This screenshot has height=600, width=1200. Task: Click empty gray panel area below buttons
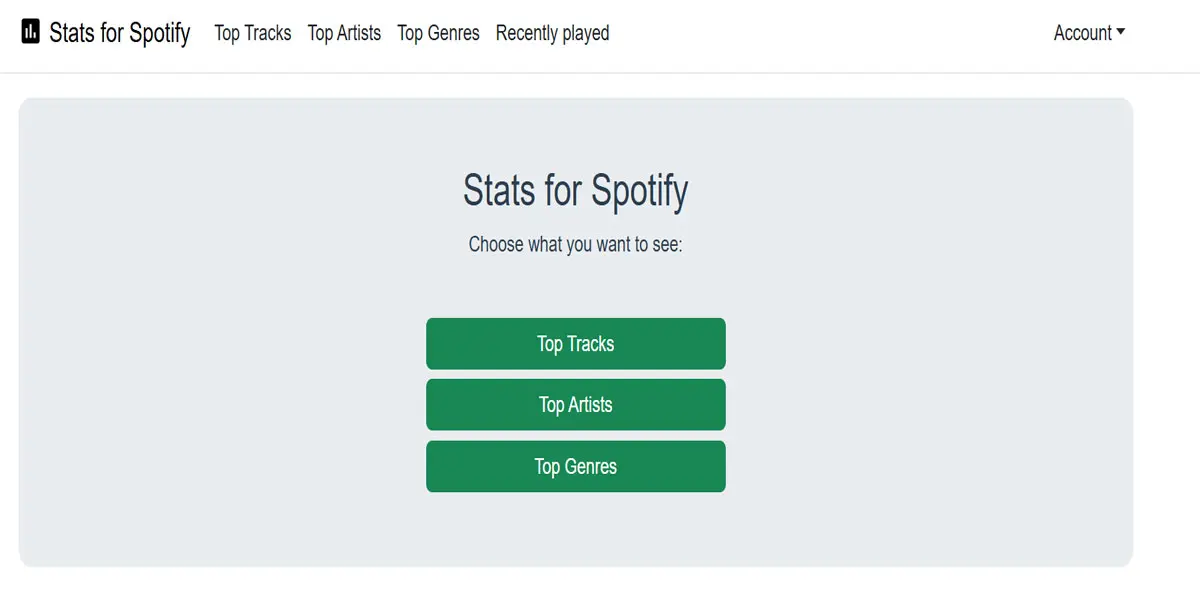click(575, 530)
